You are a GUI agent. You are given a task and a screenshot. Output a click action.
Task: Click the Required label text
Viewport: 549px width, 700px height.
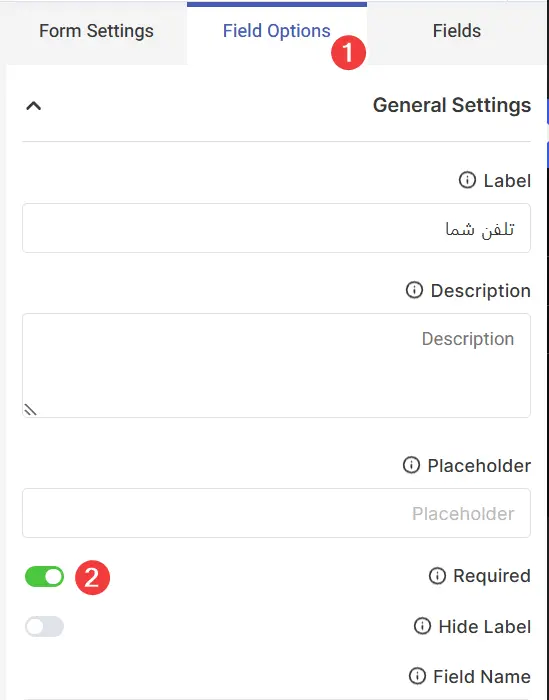(492, 575)
